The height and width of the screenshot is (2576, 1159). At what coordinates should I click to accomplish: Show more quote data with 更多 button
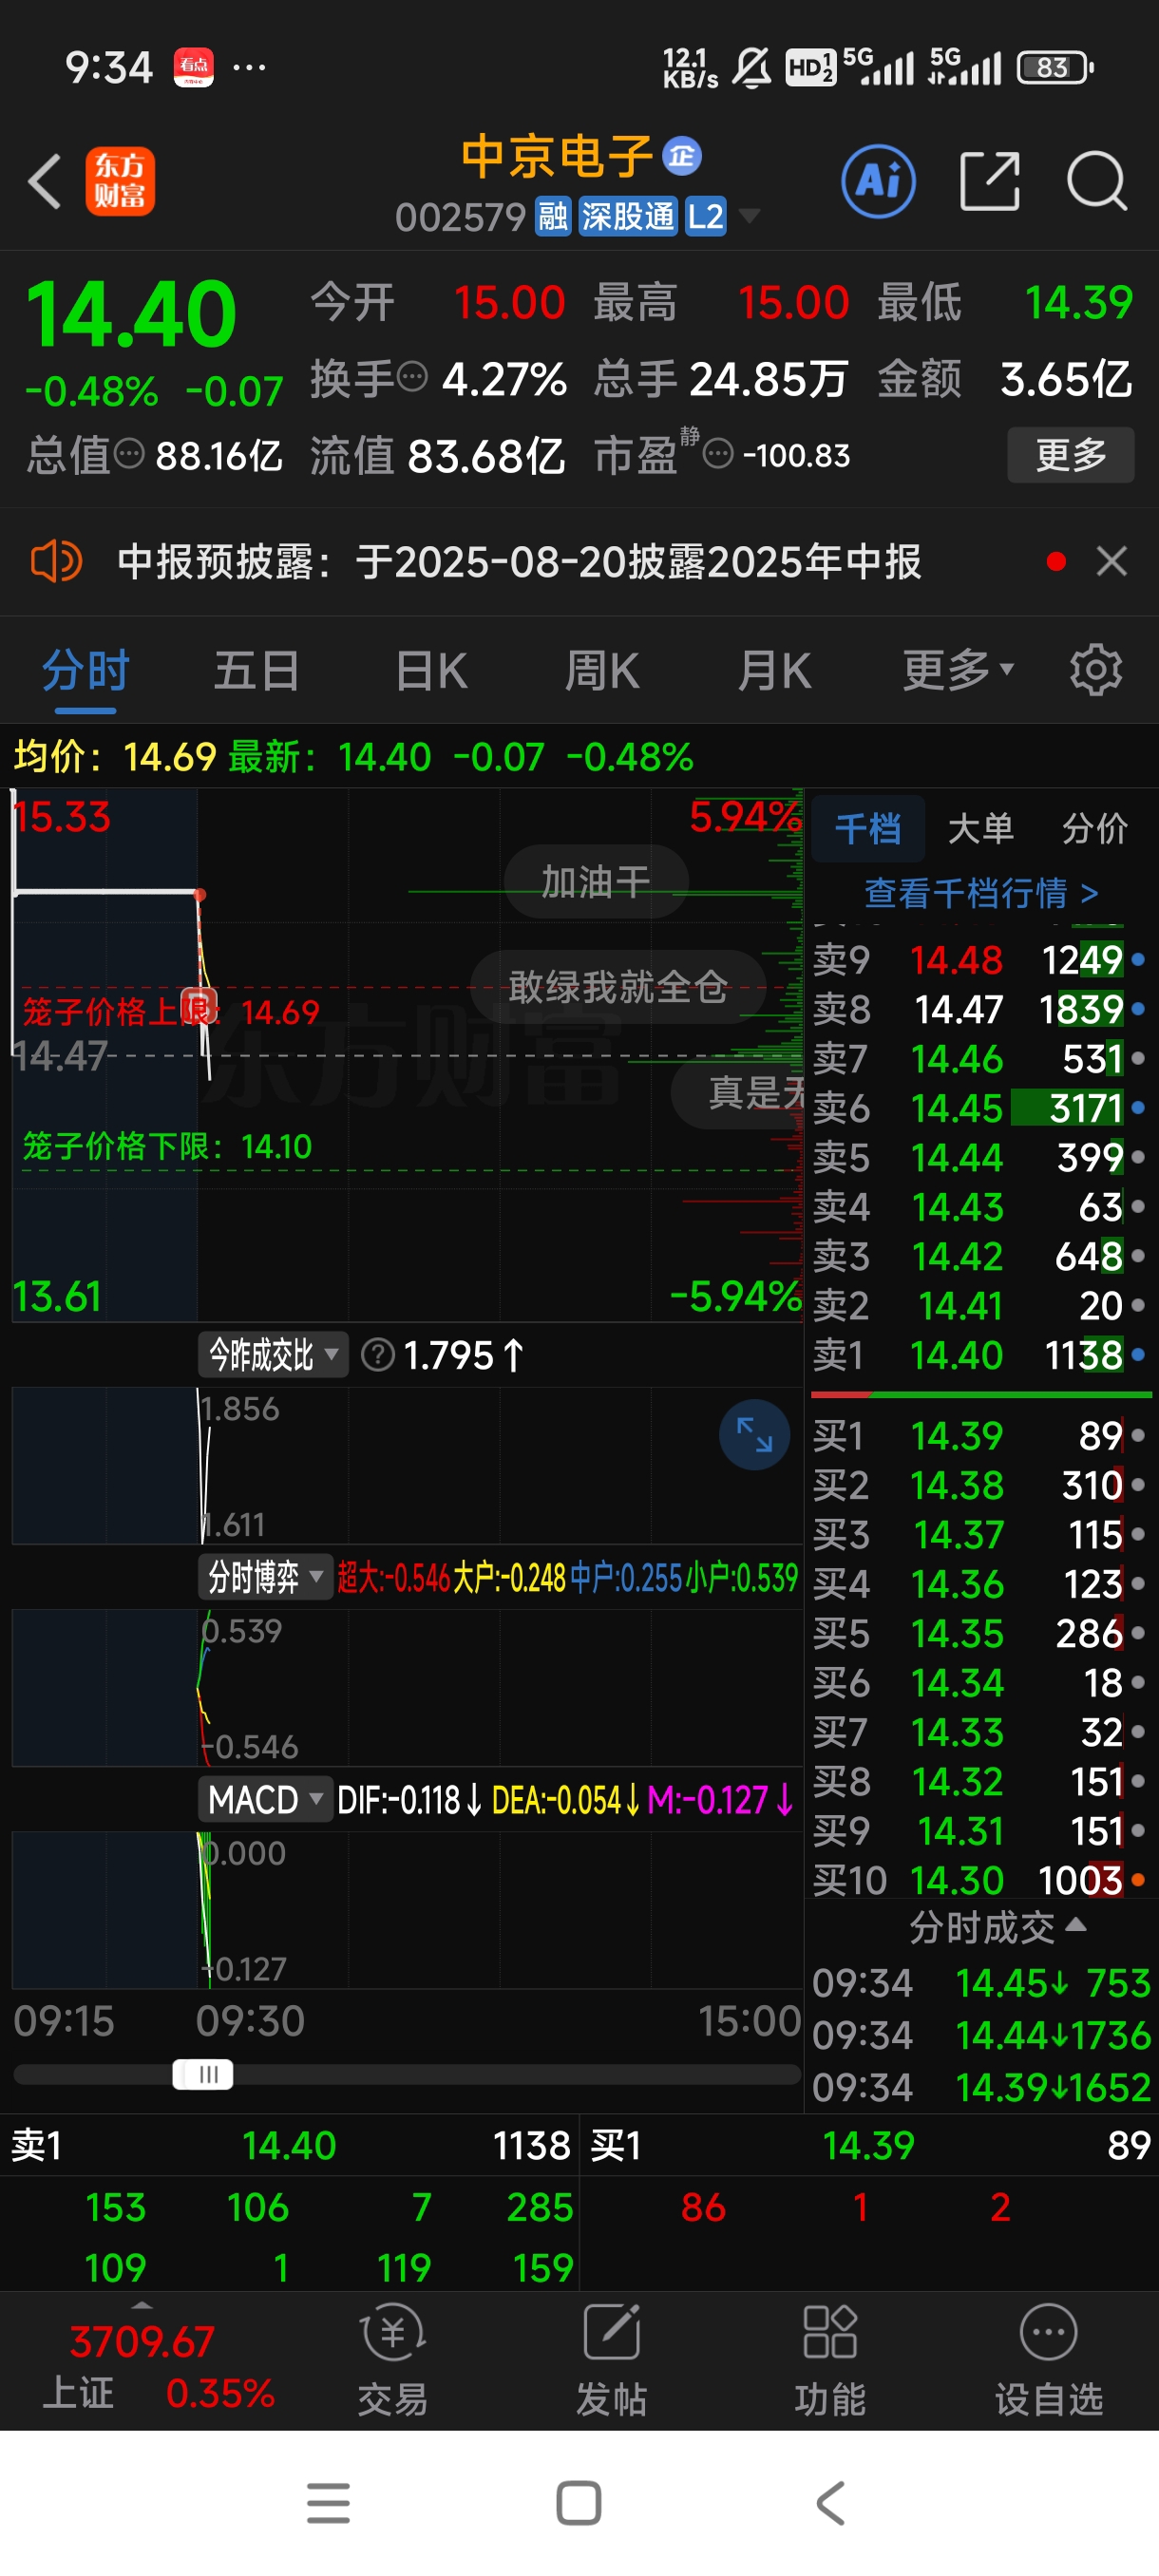coord(1070,455)
